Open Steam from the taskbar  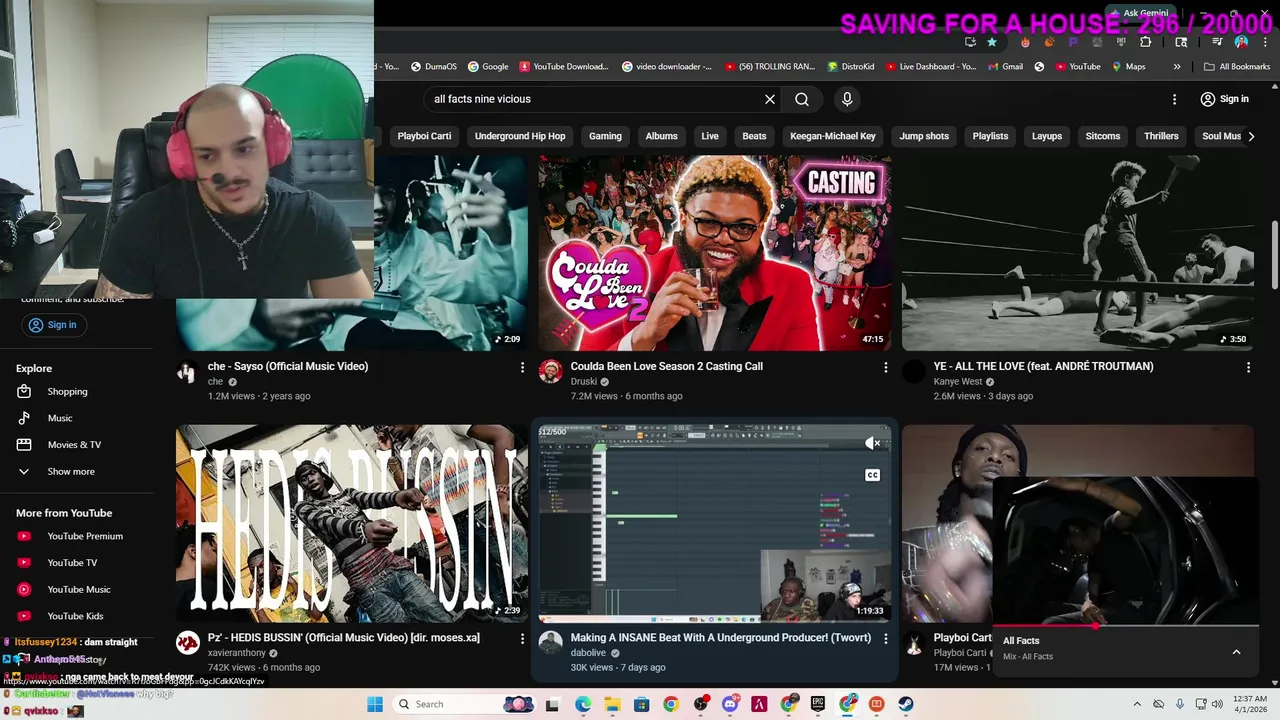pos(906,704)
